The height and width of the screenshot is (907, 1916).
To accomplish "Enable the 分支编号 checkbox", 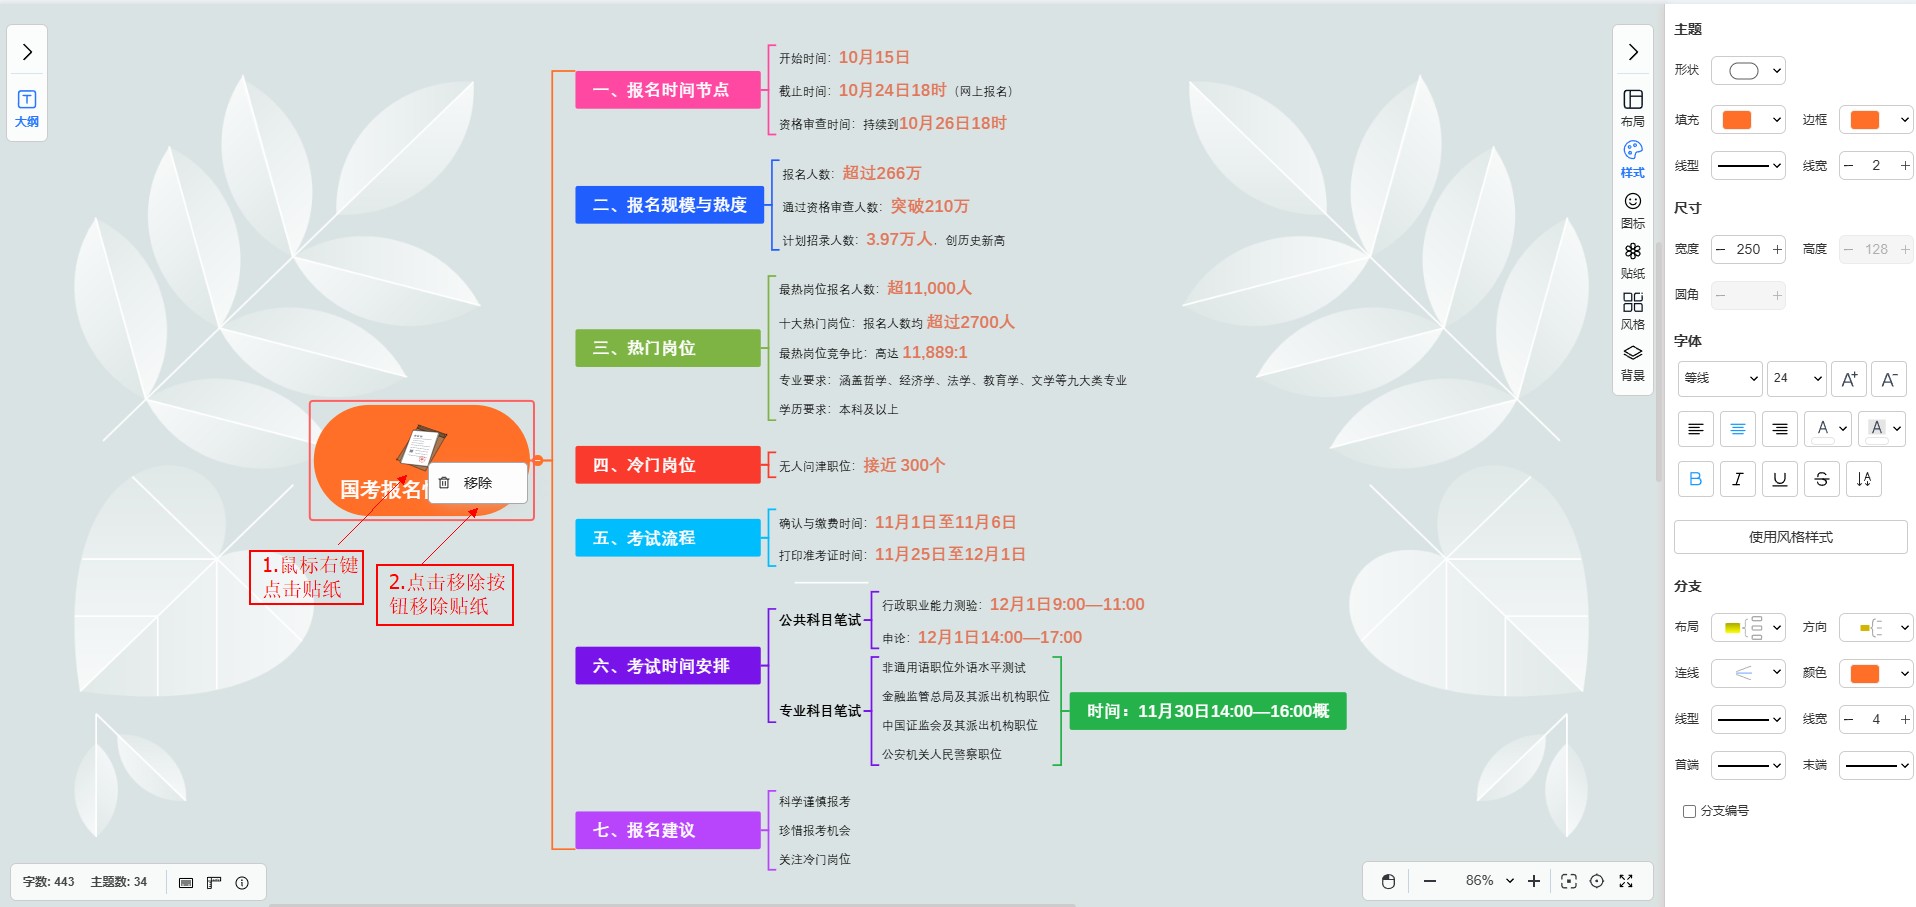I will pos(1689,811).
